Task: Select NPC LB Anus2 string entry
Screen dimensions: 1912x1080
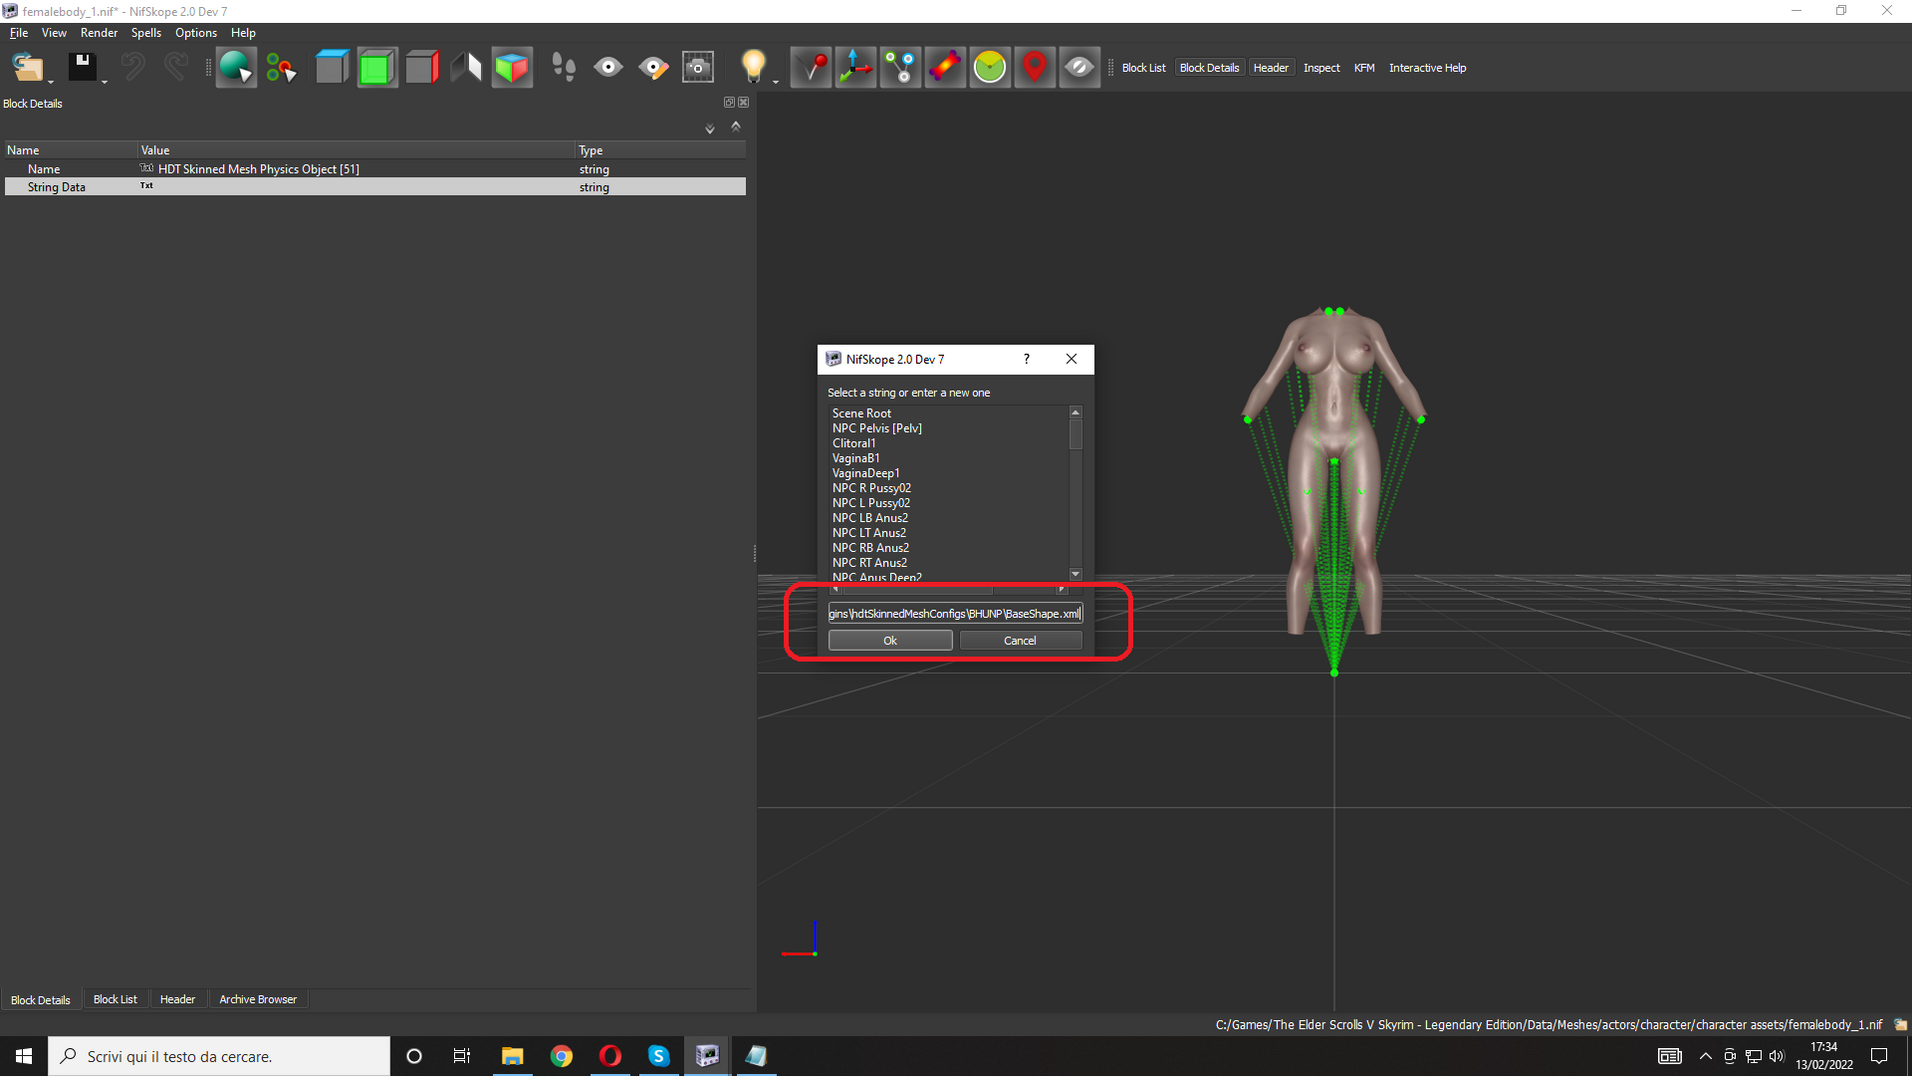Action: pos(870,518)
